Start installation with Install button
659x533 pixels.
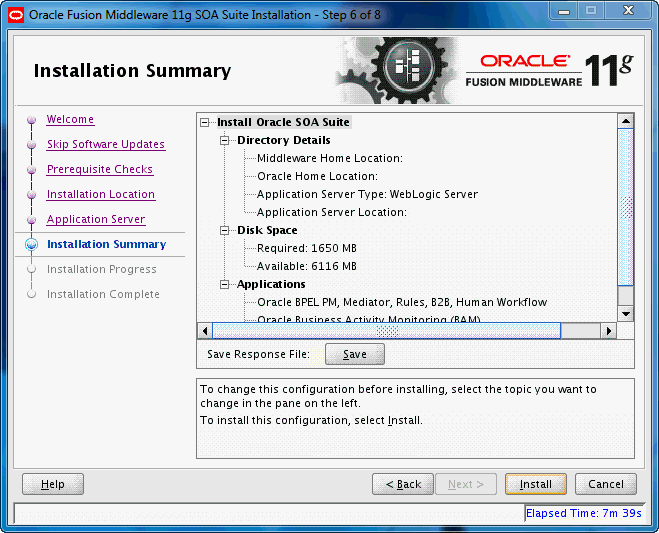click(x=536, y=484)
